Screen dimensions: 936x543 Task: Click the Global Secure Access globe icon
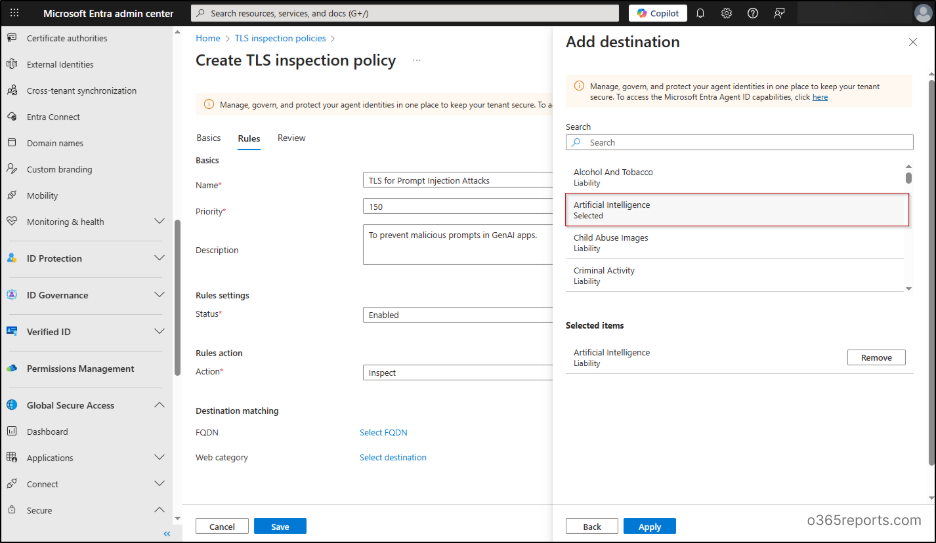click(x=12, y=405)
